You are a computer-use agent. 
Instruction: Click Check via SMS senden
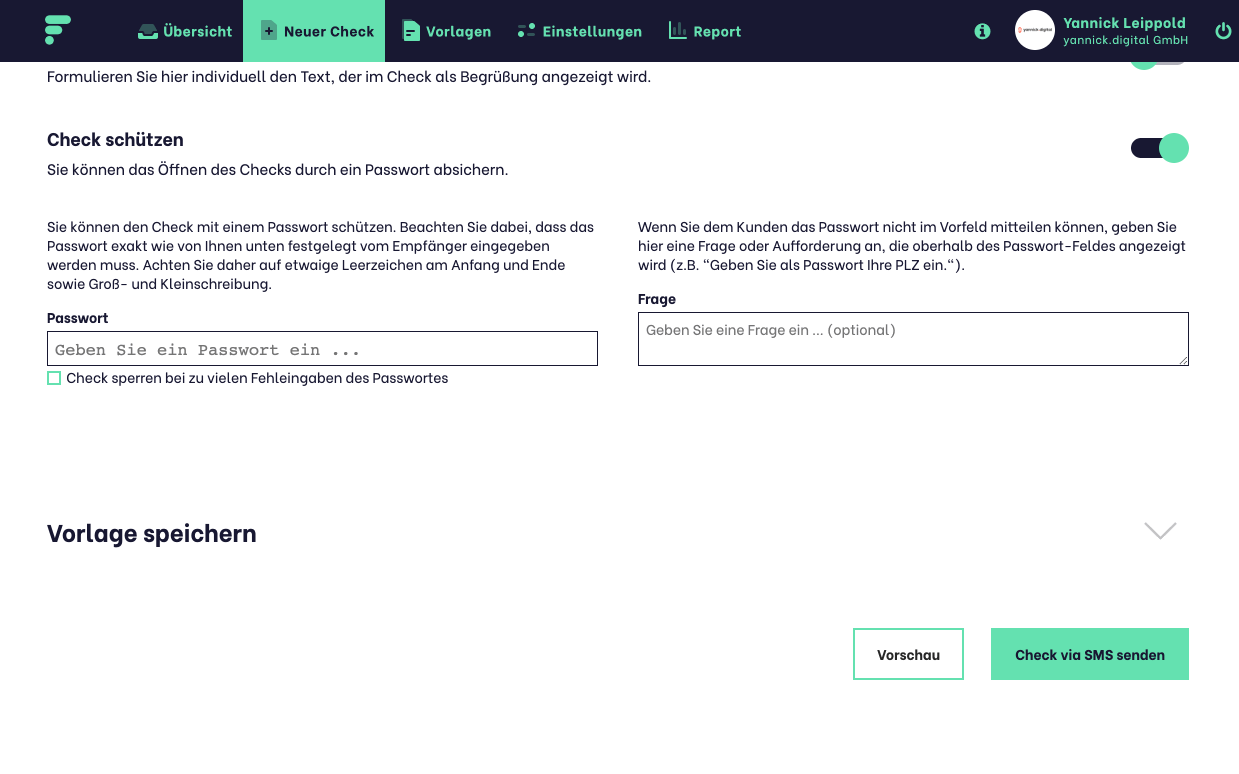[1090, 654]
